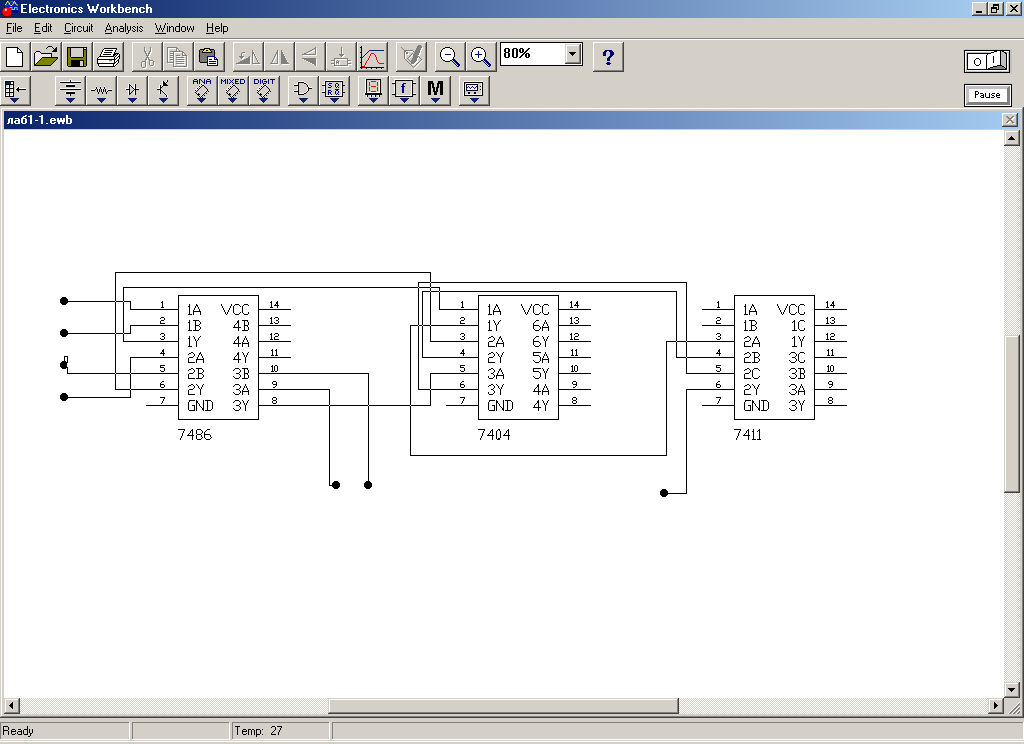Open Digital ICs (DIGIT) bin
This screenshot has width=1024, height=744.
(x=264, y=90)
